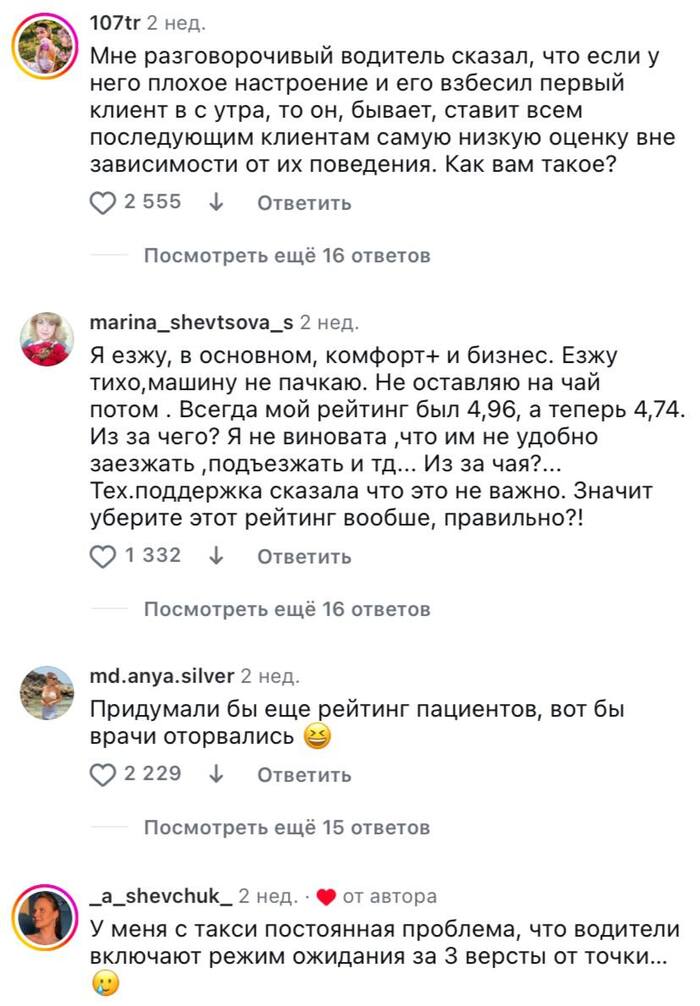Reply to marina_shevtsova_s's comment
The image size is (700, 1006).
coord(304,556)
